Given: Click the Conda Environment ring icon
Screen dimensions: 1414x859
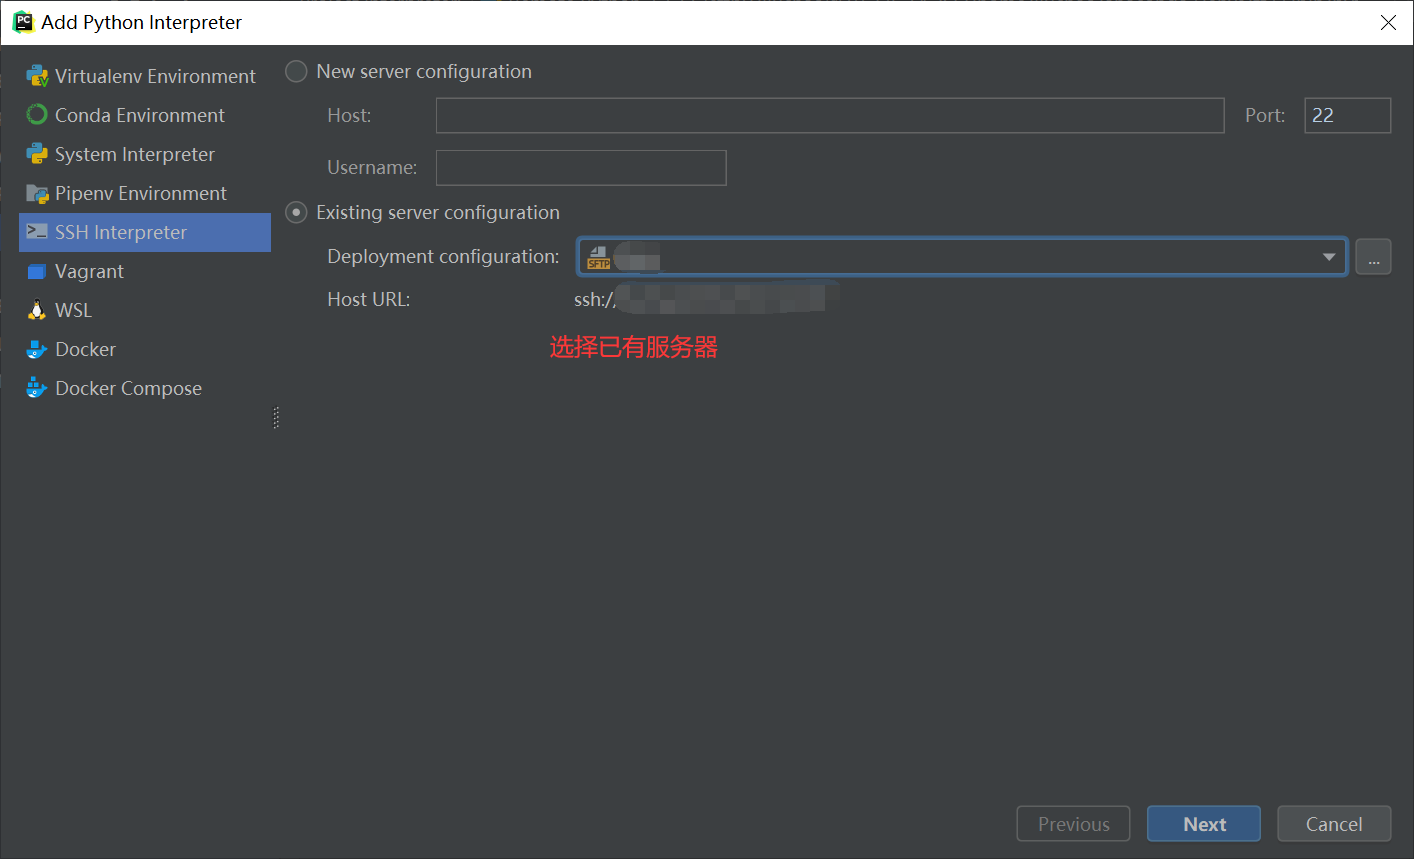Looking at the screenshot, I should [x=37, y=115].
